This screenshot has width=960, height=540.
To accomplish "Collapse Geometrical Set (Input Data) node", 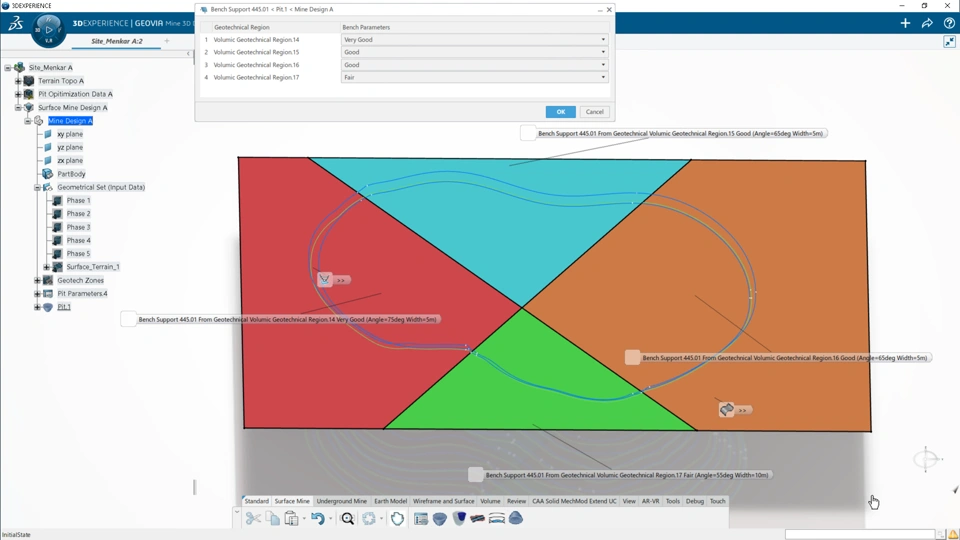I will 37,187.
